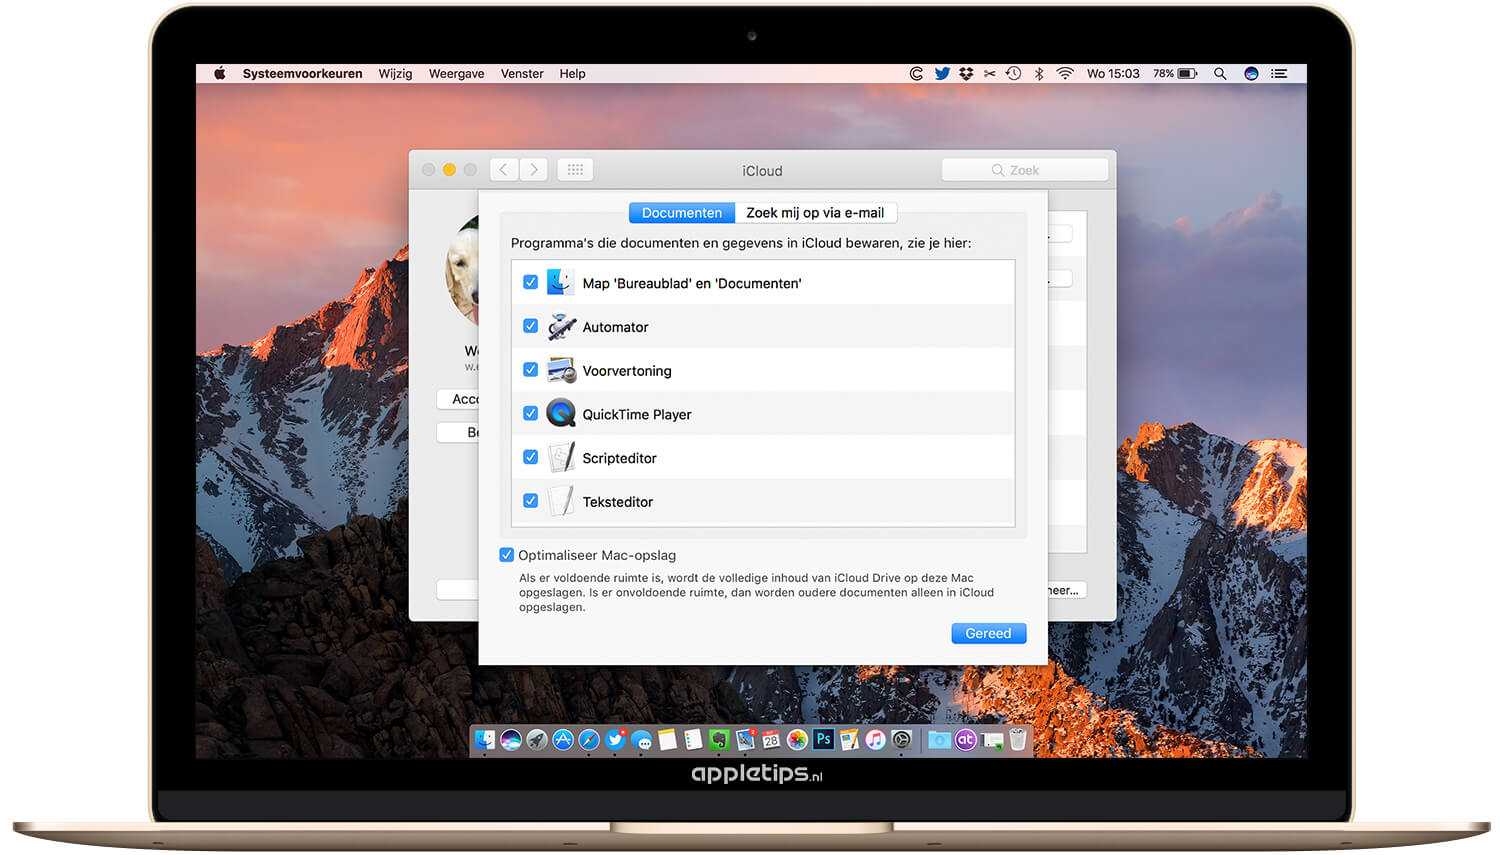Click Bluetooth icon in menu bar
Image resolution: width=1500 pixels, height=855 pixels.
pyautogui.click(x=1039, y=74)
